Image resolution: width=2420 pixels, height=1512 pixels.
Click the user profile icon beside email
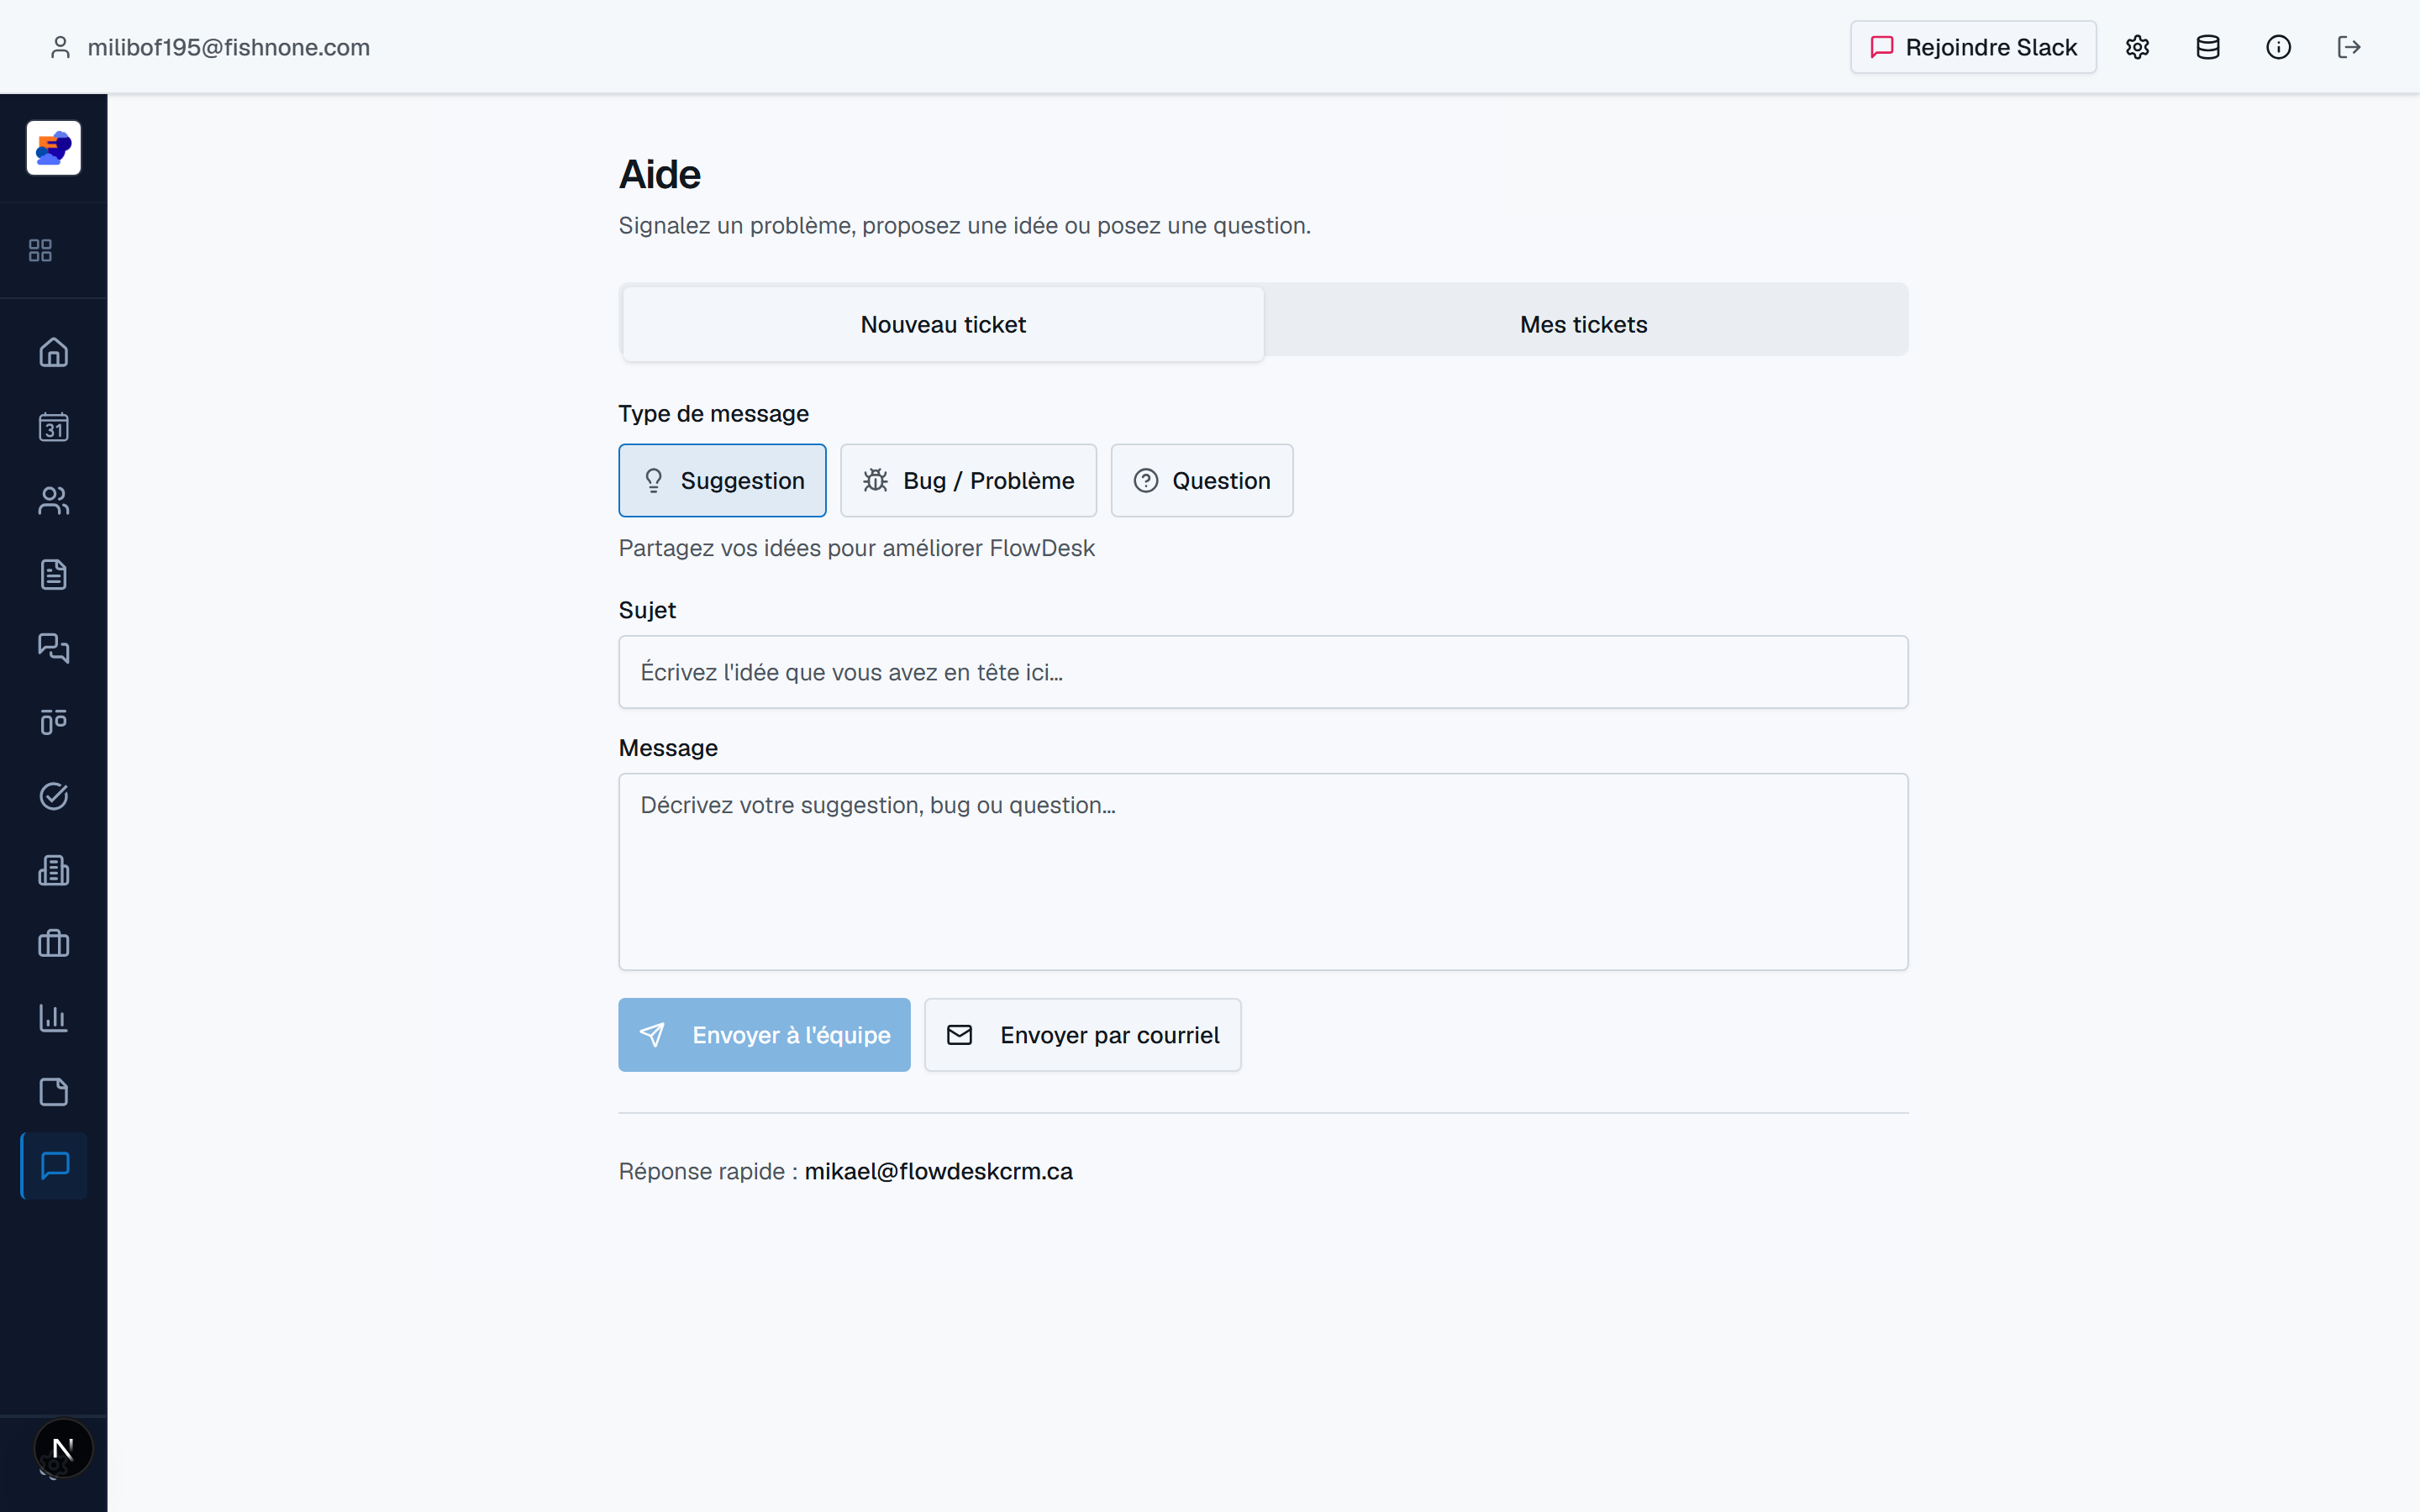(60, 47)
